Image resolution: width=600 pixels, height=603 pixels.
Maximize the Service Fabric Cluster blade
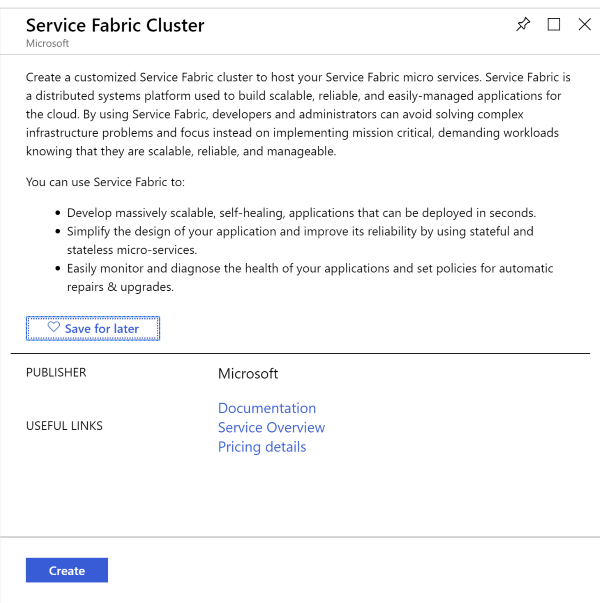click(x=554, y=25)
